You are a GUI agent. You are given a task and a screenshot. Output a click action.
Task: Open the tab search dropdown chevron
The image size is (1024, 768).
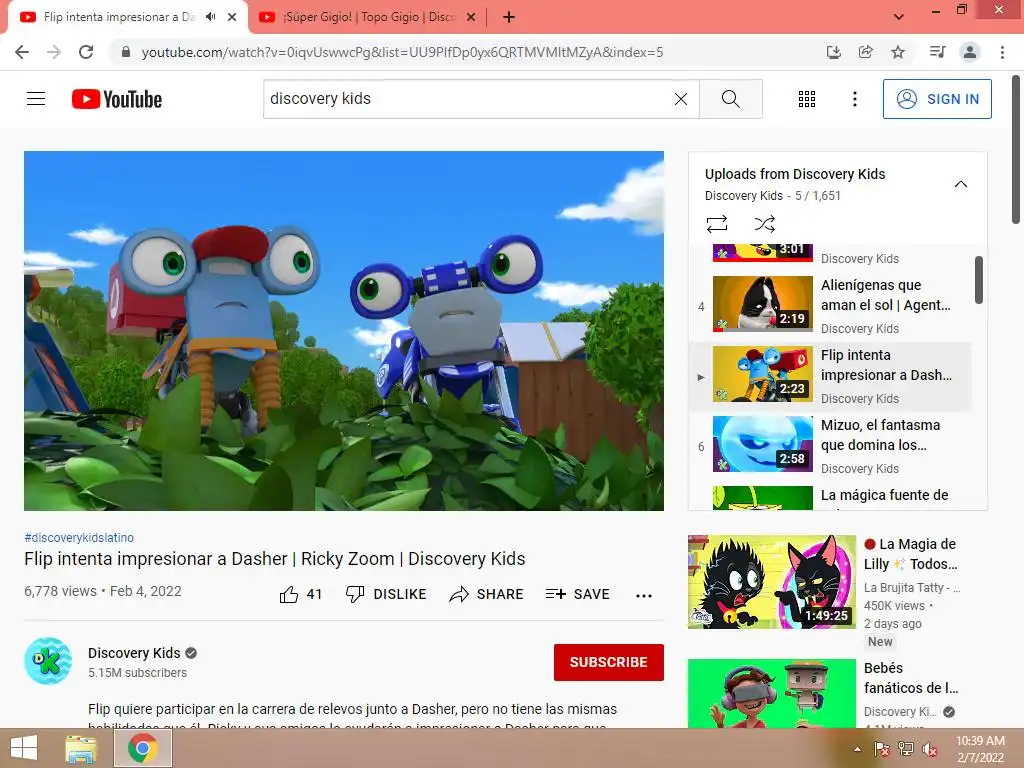(x=899, y=17)
